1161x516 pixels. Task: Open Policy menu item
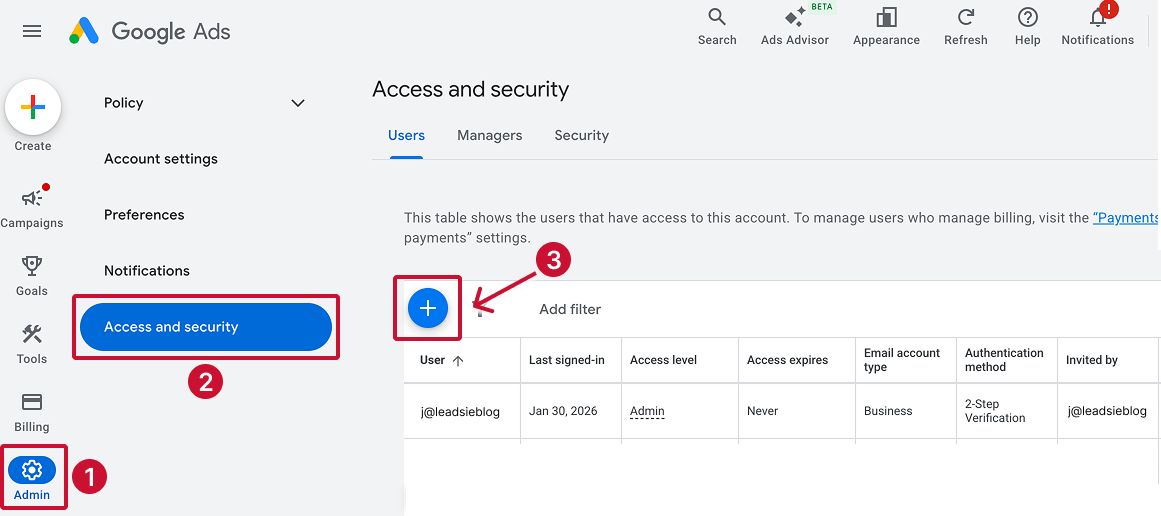pos(124,103)
